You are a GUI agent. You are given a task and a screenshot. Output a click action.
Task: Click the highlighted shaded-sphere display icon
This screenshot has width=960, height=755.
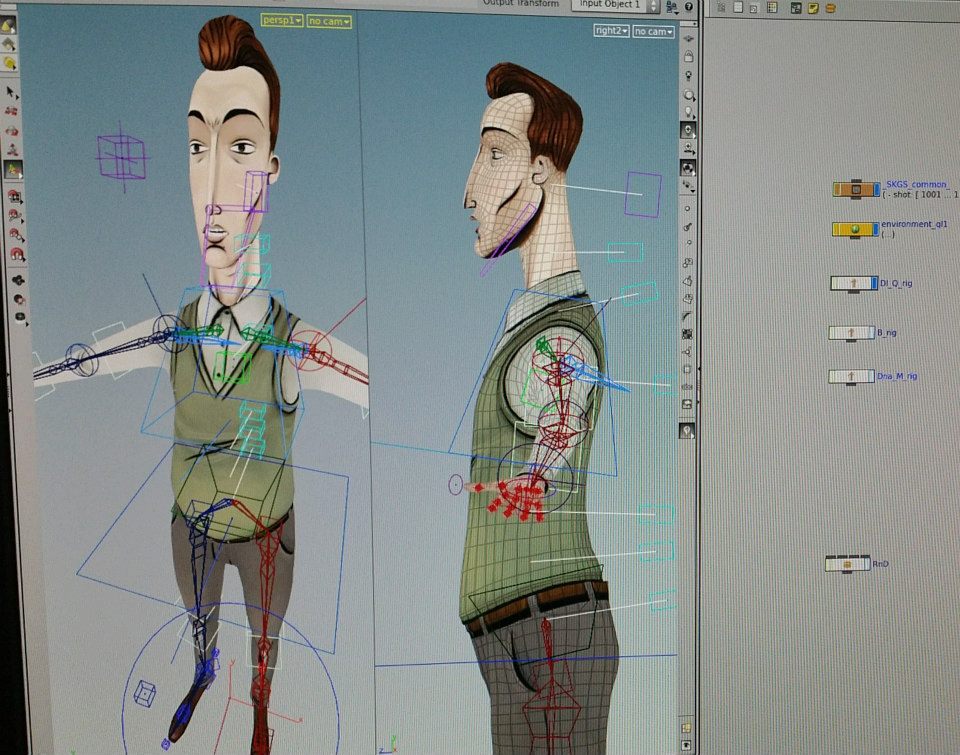pos(688,168)
